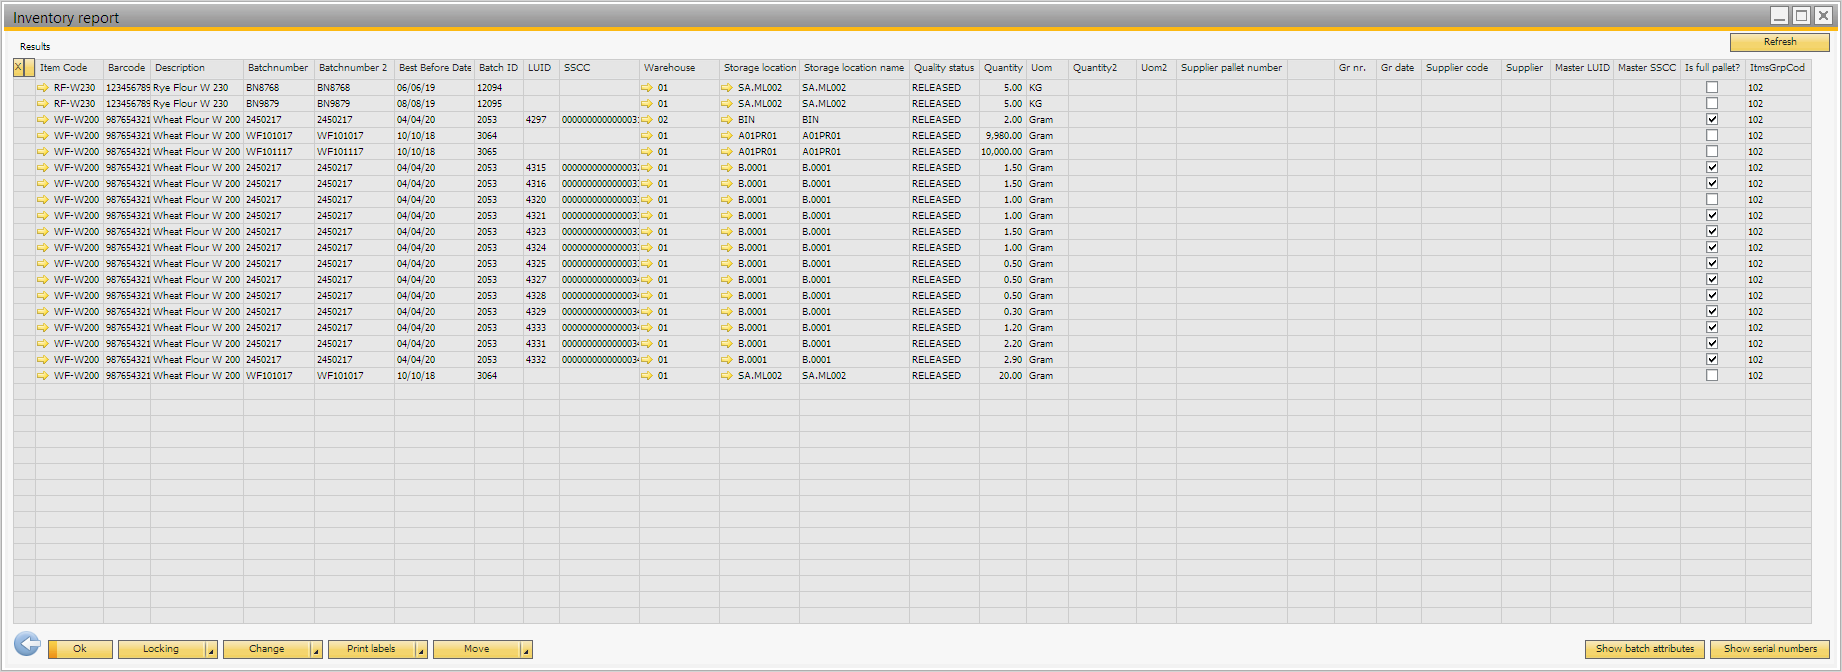
Task: Open the BIN storage location link arrow
Action: pyautogui.click(x=727, y=120)
